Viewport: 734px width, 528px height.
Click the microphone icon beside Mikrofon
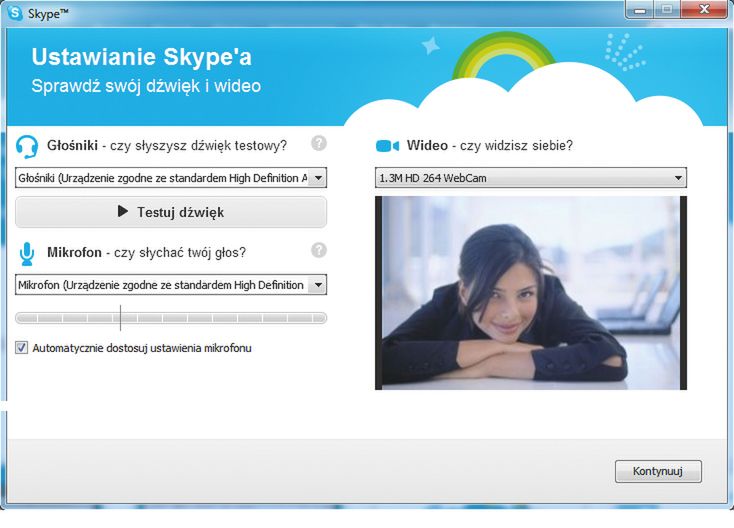pyautogui.click(x=27, y=254)
